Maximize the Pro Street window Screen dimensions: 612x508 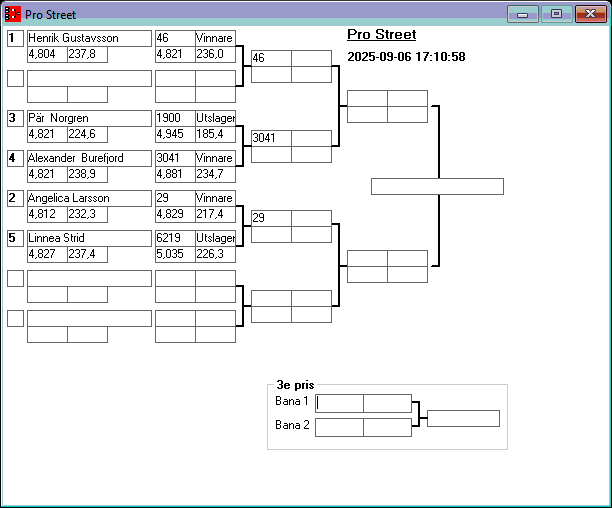(x=556, y=14)
